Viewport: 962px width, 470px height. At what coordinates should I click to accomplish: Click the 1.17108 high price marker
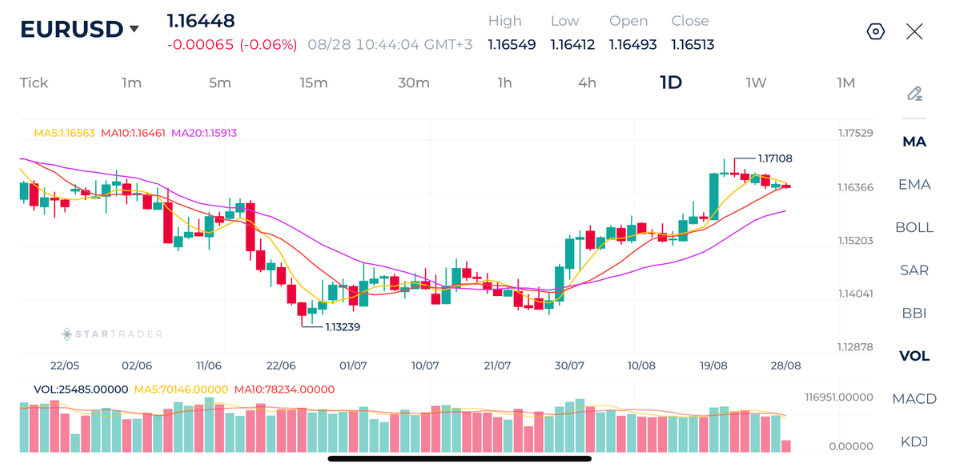point(775,158)
